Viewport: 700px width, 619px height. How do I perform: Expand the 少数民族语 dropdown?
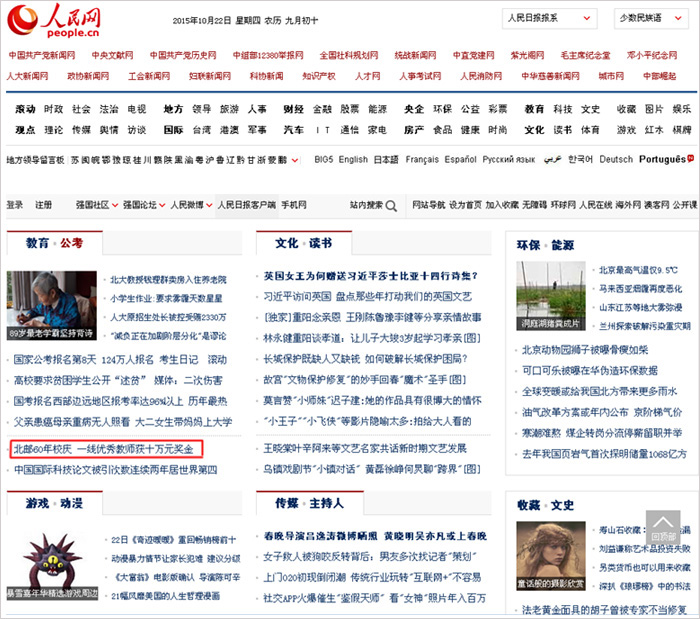(654, 18)
